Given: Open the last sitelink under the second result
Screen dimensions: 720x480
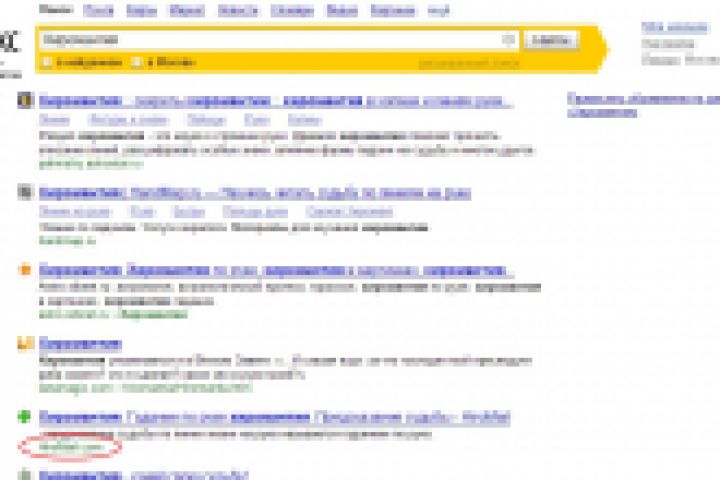Looking at the screenshot, I should pyautogui.click(x=349, y=212).
